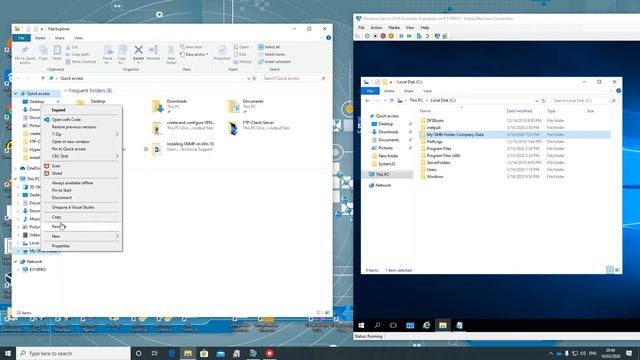The image size is (640, 360).
Task: Choose Open with Code in context menu
Action: tap(81, 120)
